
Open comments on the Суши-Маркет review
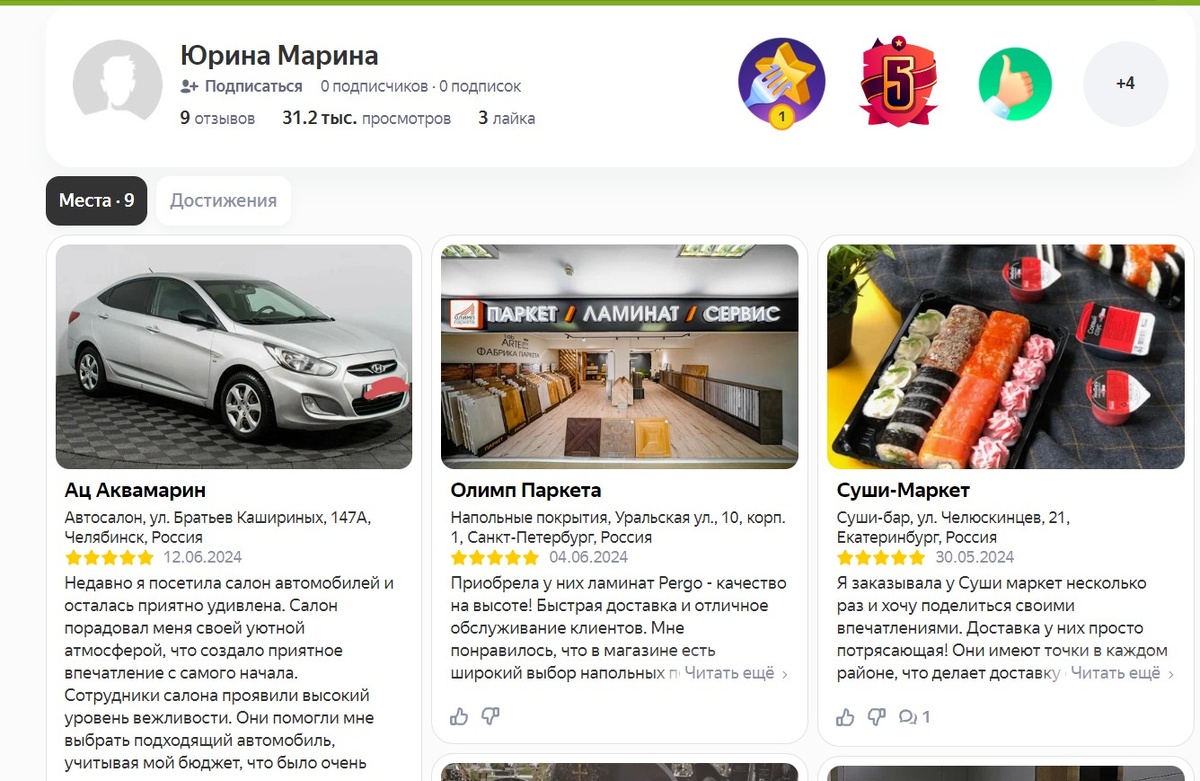pos(914,716)
